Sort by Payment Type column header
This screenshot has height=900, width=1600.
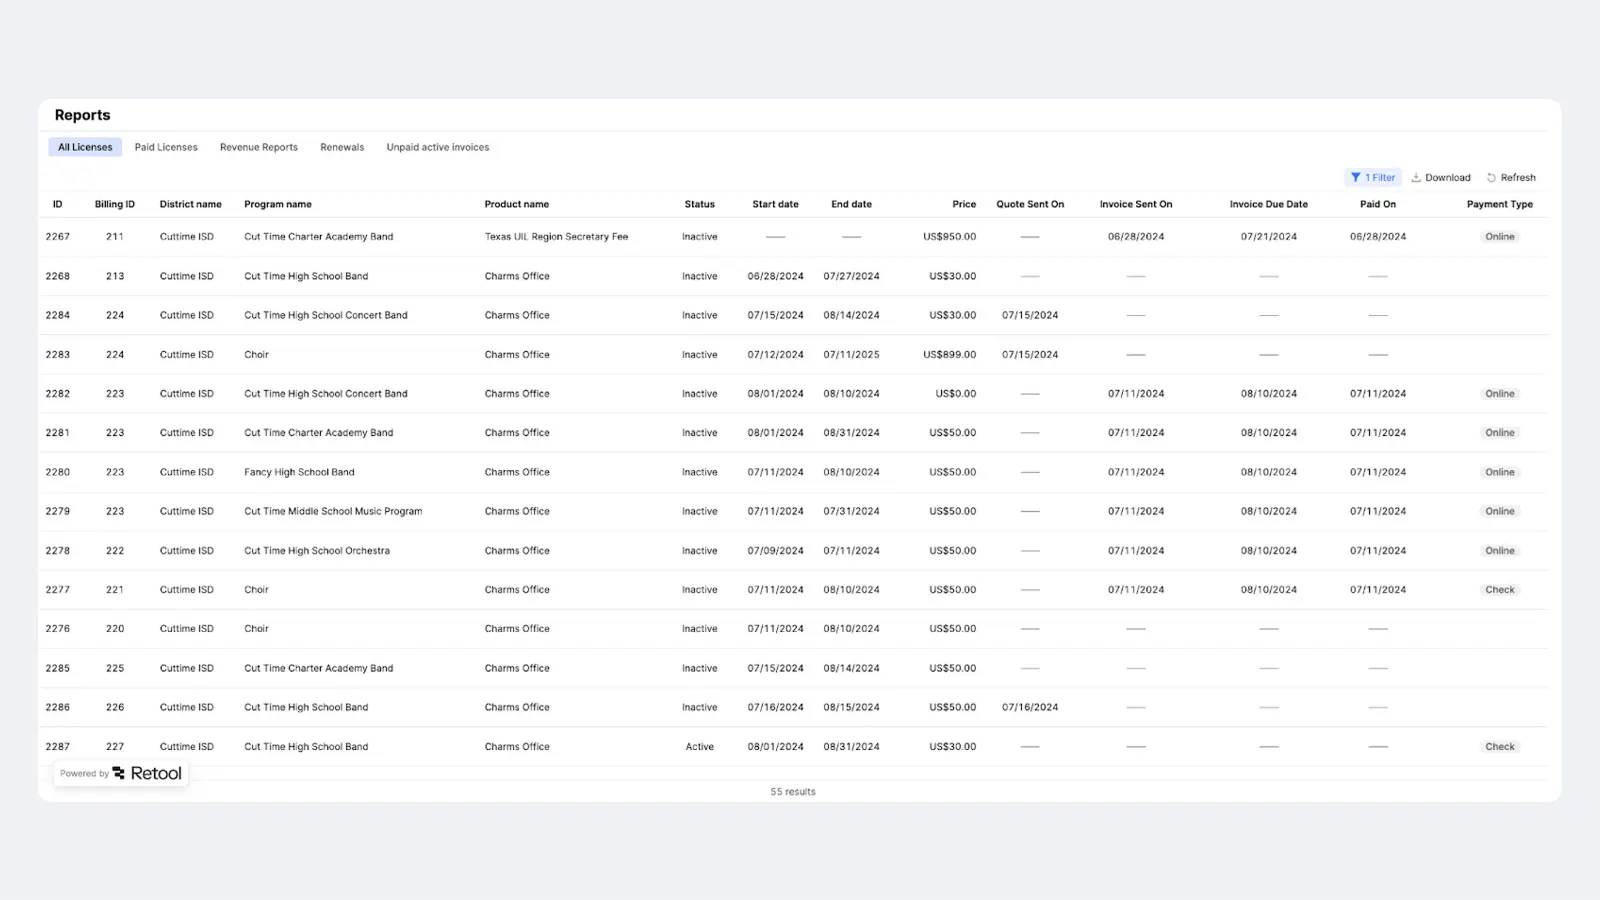tap(1500, 204)
